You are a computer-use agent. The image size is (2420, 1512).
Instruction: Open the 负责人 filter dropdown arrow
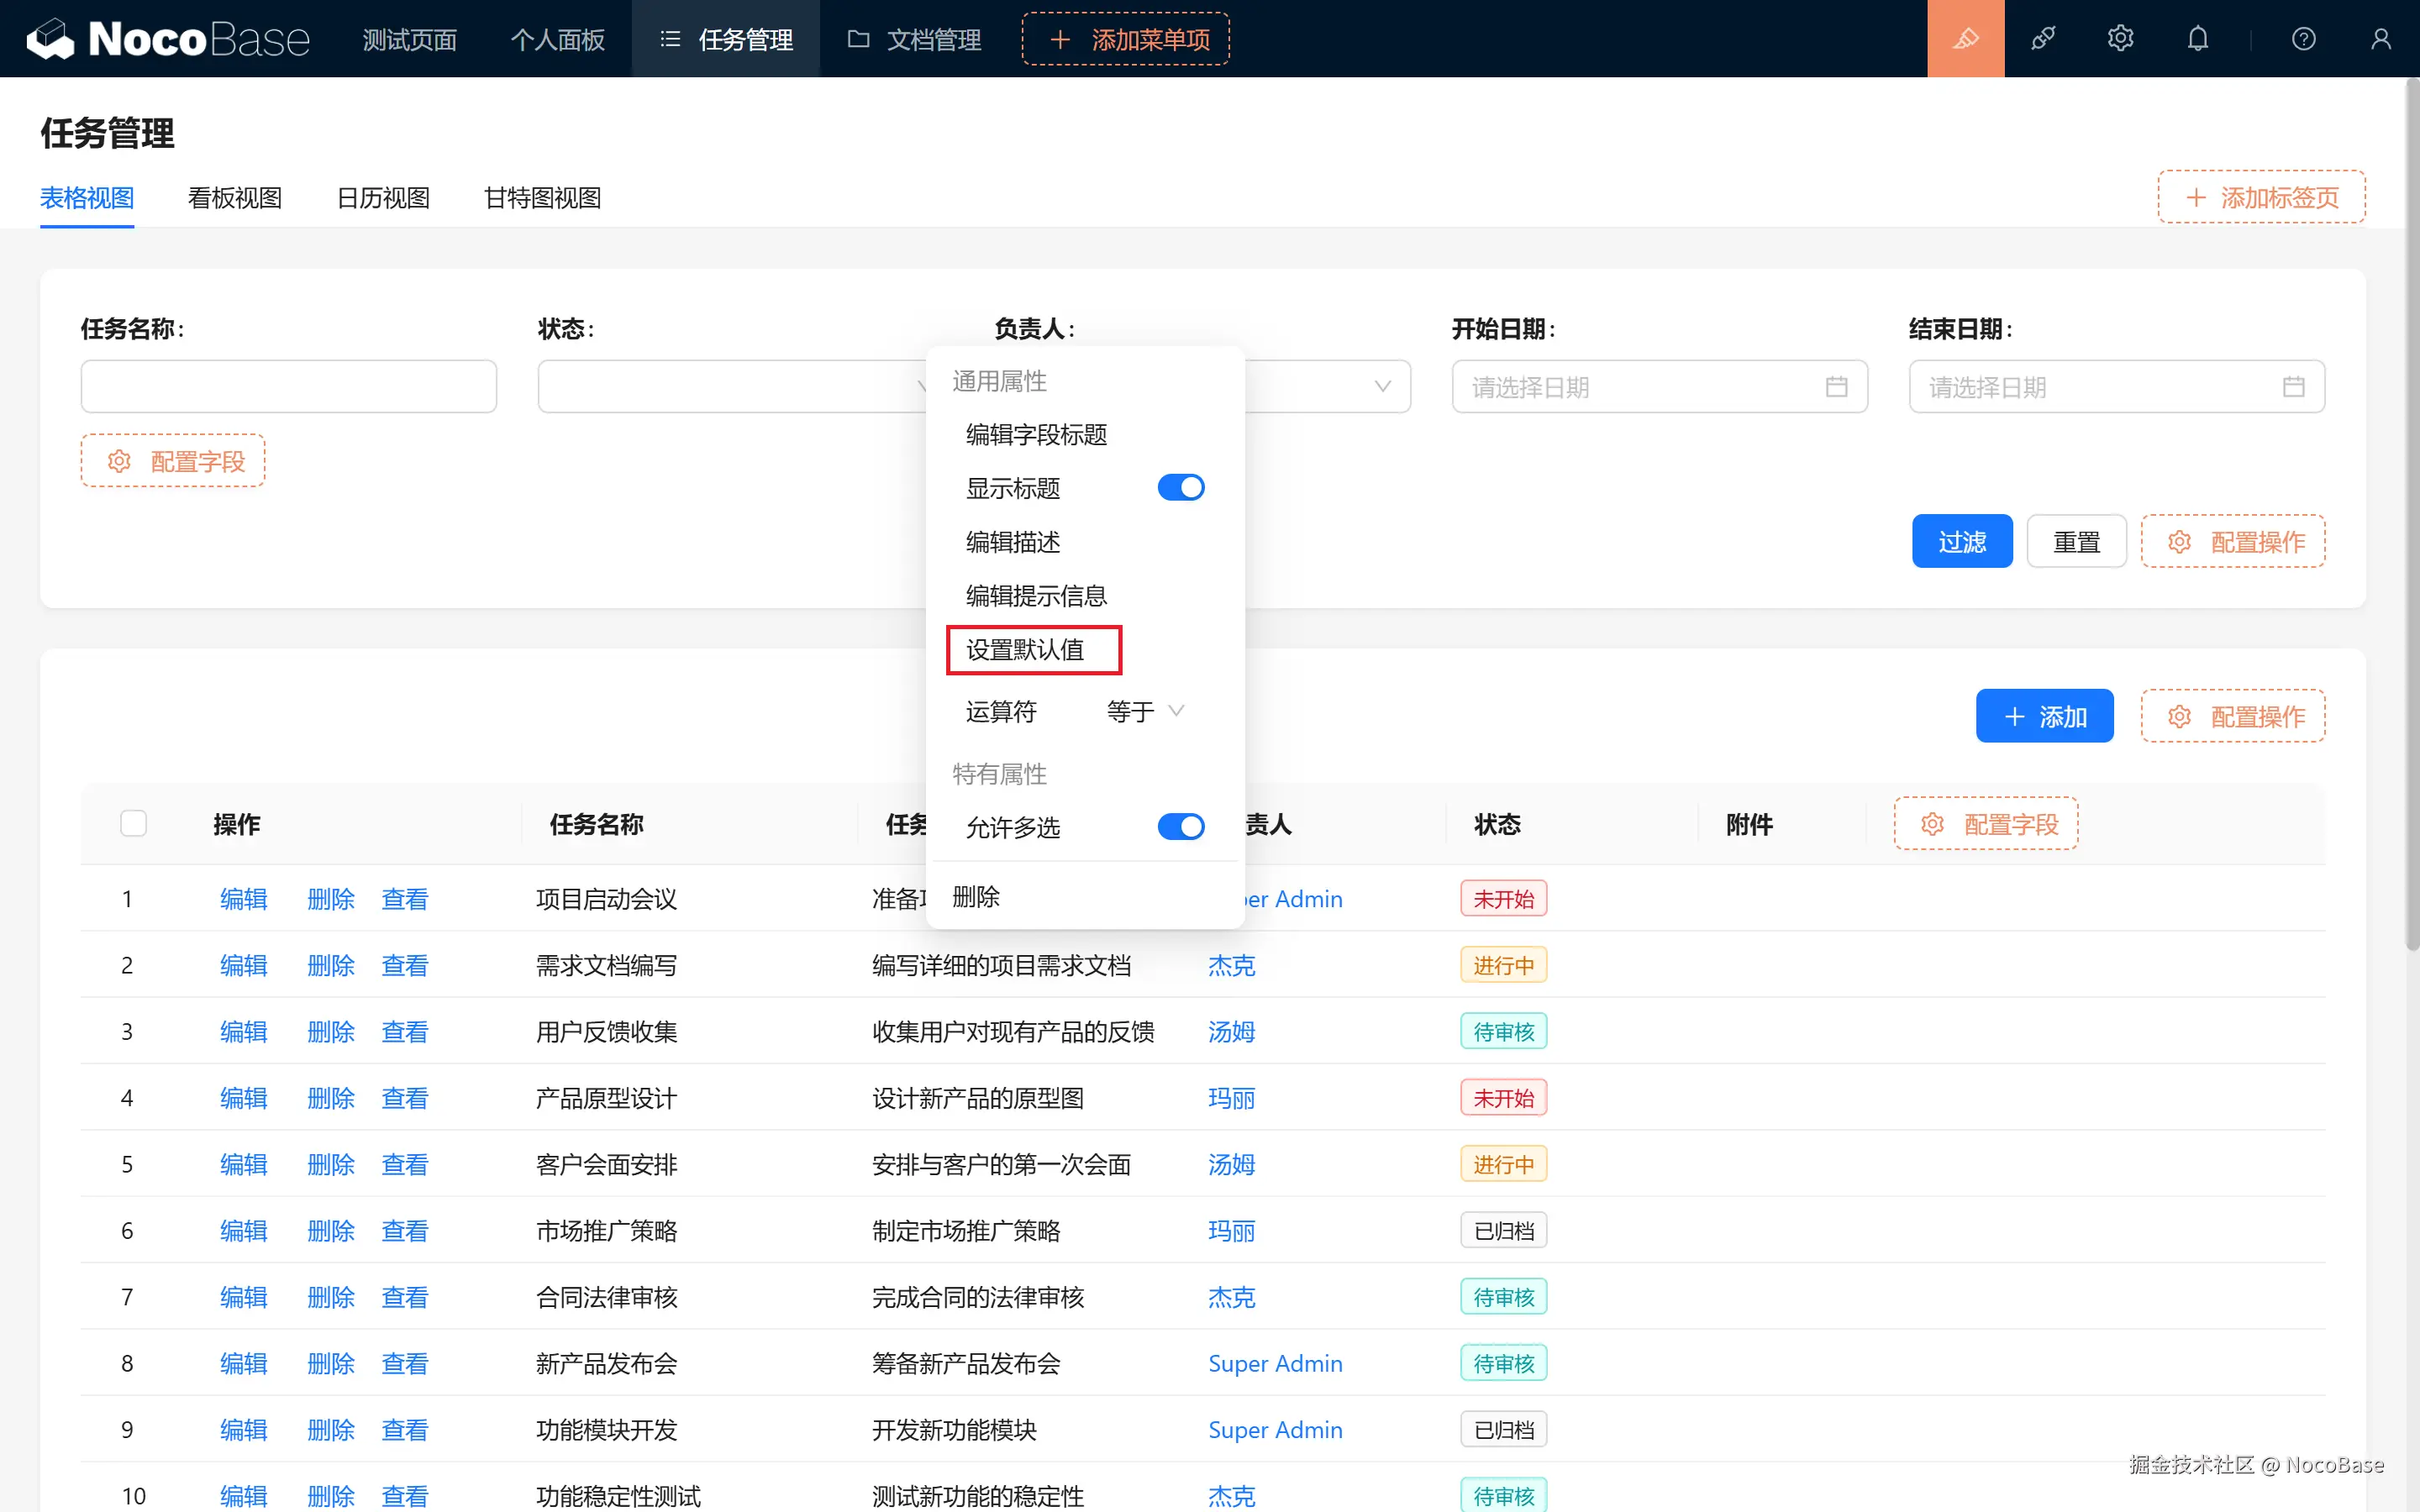click(1382, 387)
